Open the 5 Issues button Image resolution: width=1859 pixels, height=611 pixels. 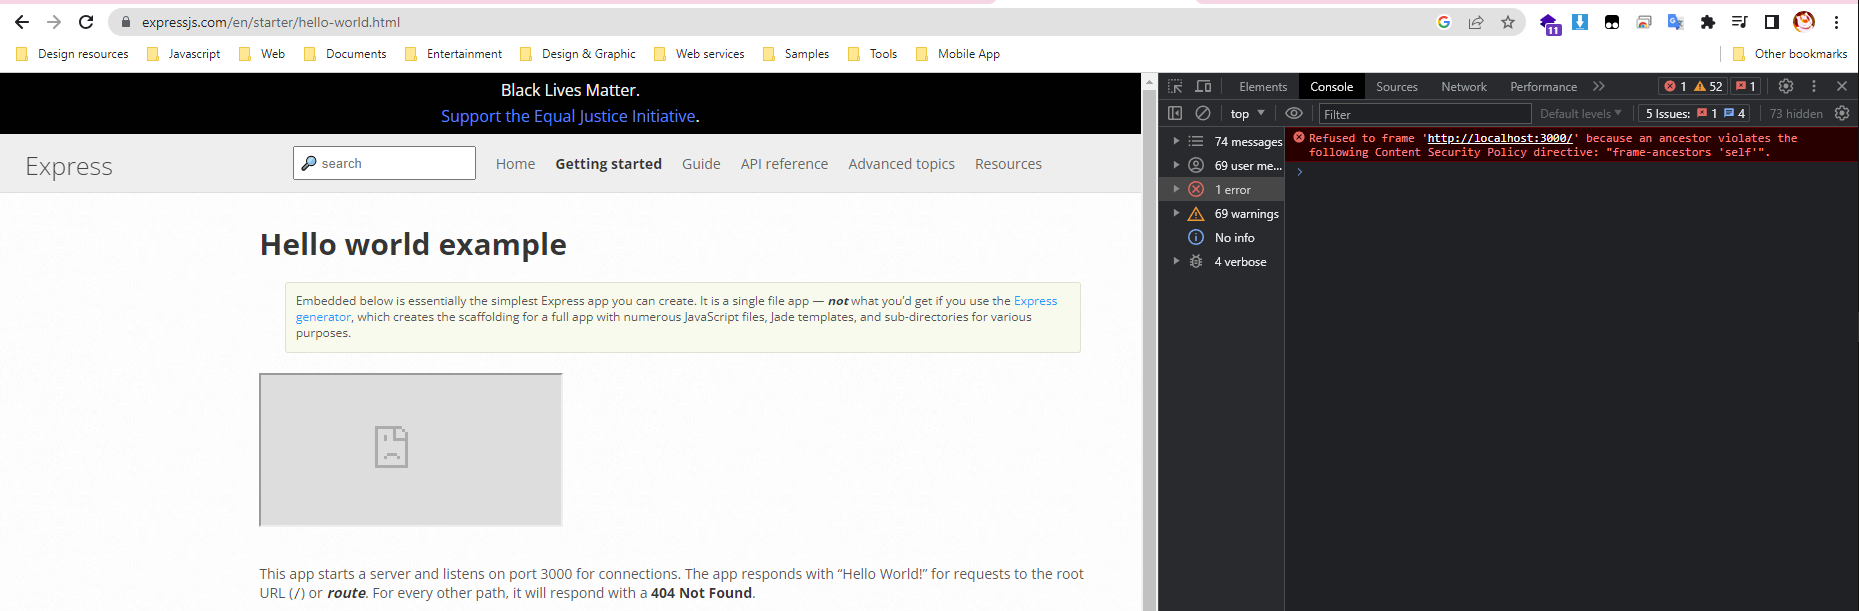[1695, 114]
